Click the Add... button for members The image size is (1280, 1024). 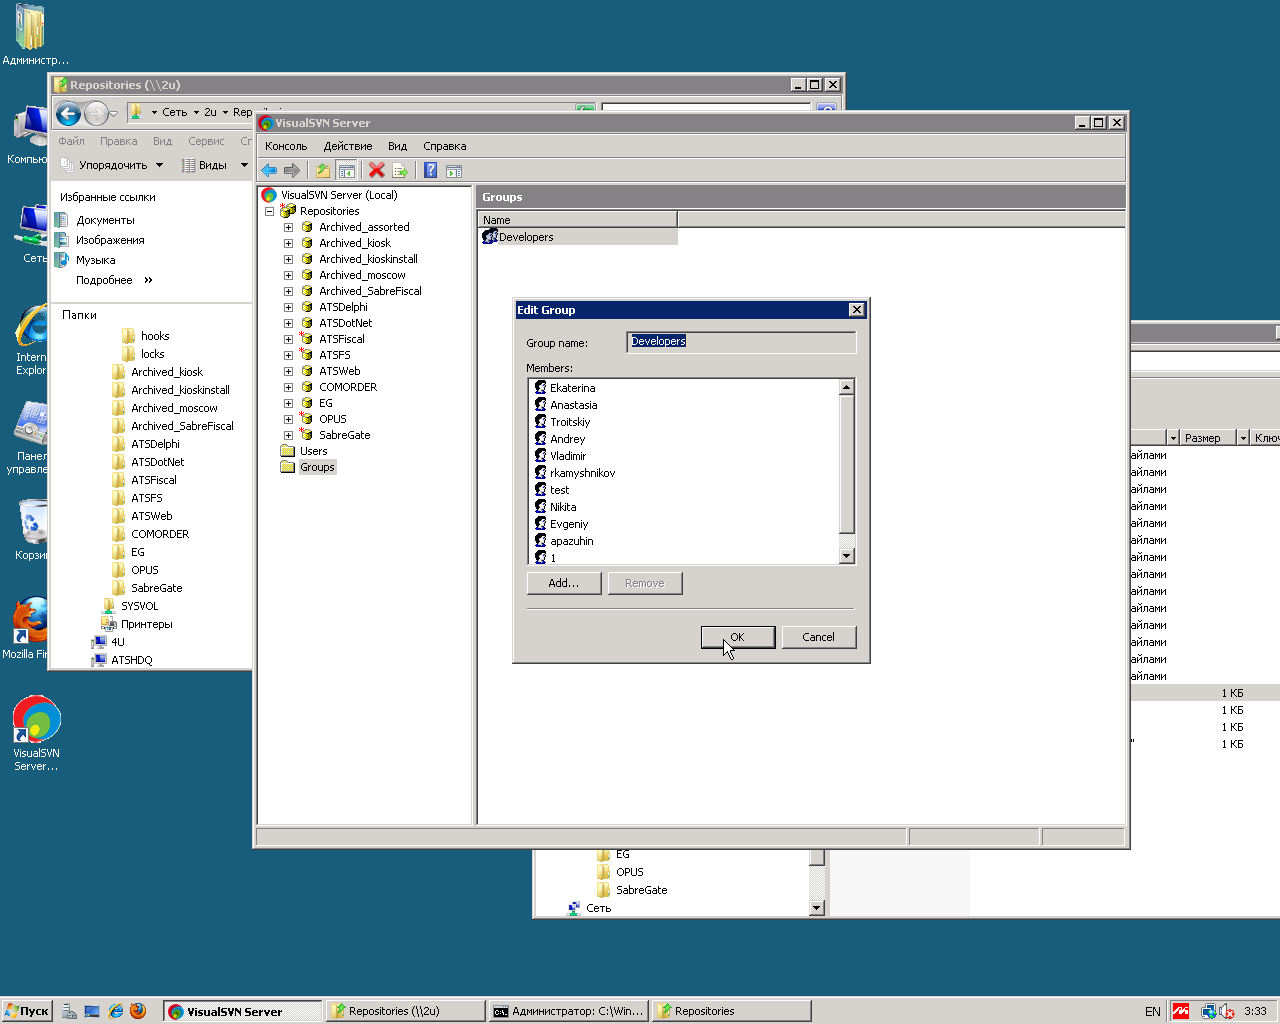(564, 583)
